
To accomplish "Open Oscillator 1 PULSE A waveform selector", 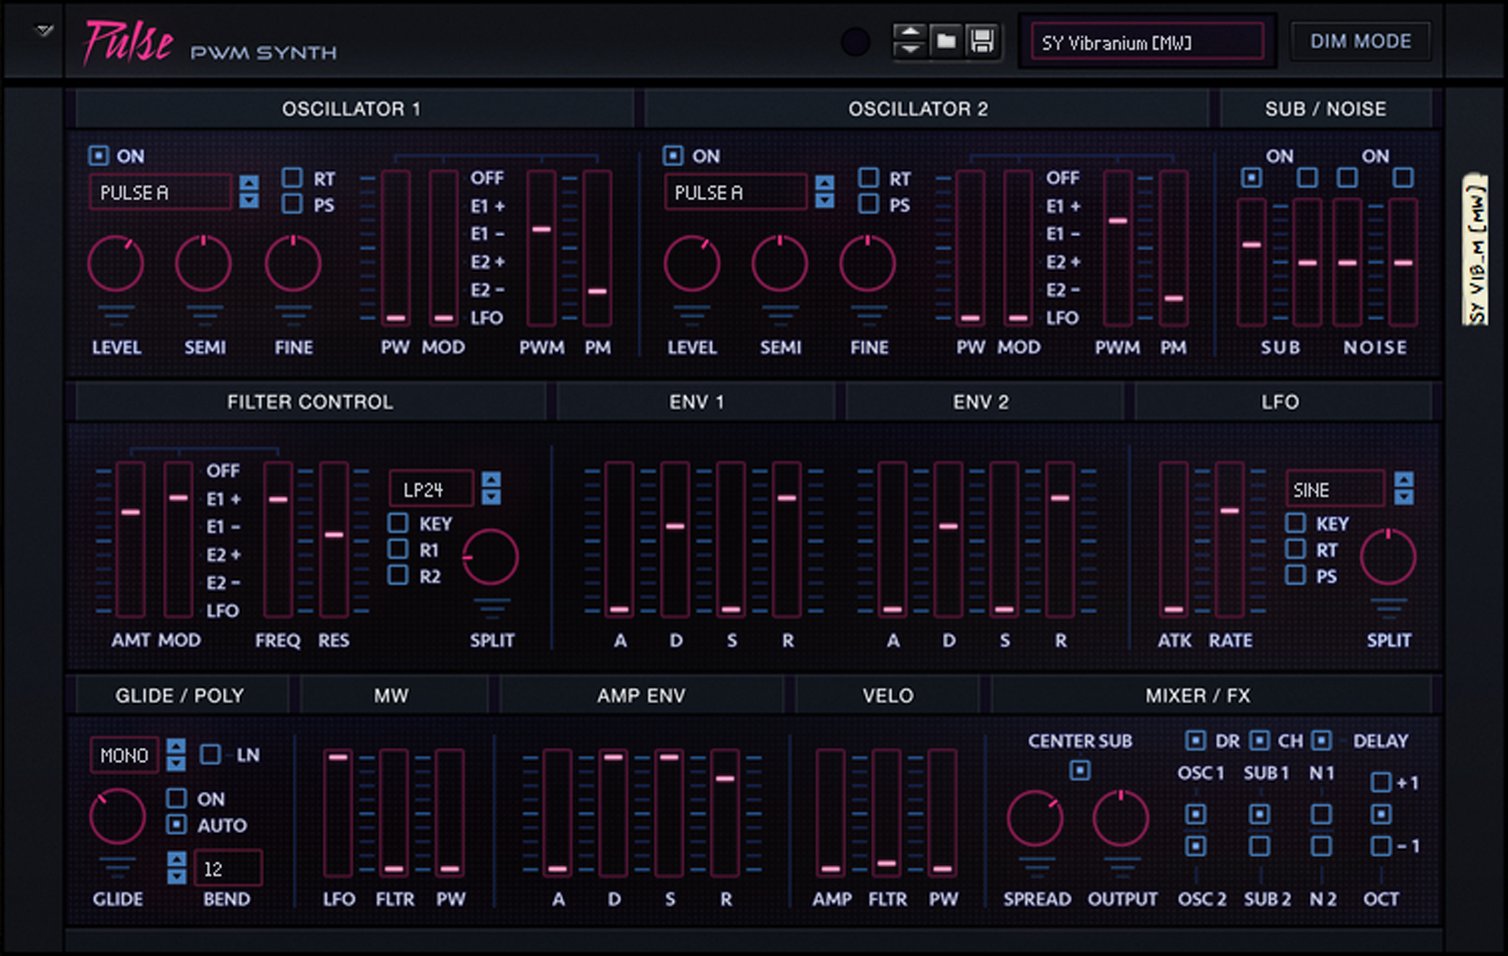I will click(161, 192).
